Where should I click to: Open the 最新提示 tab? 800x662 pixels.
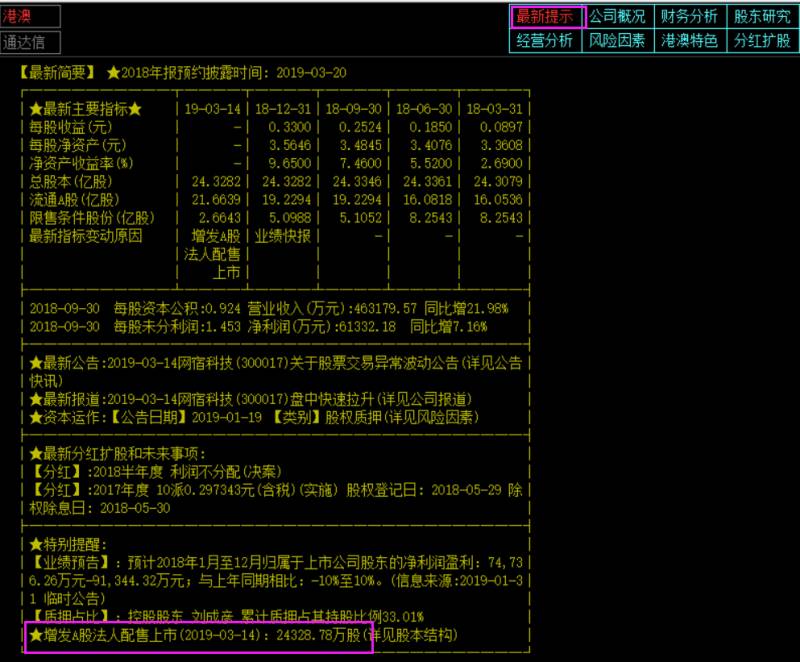pos(545,16)
